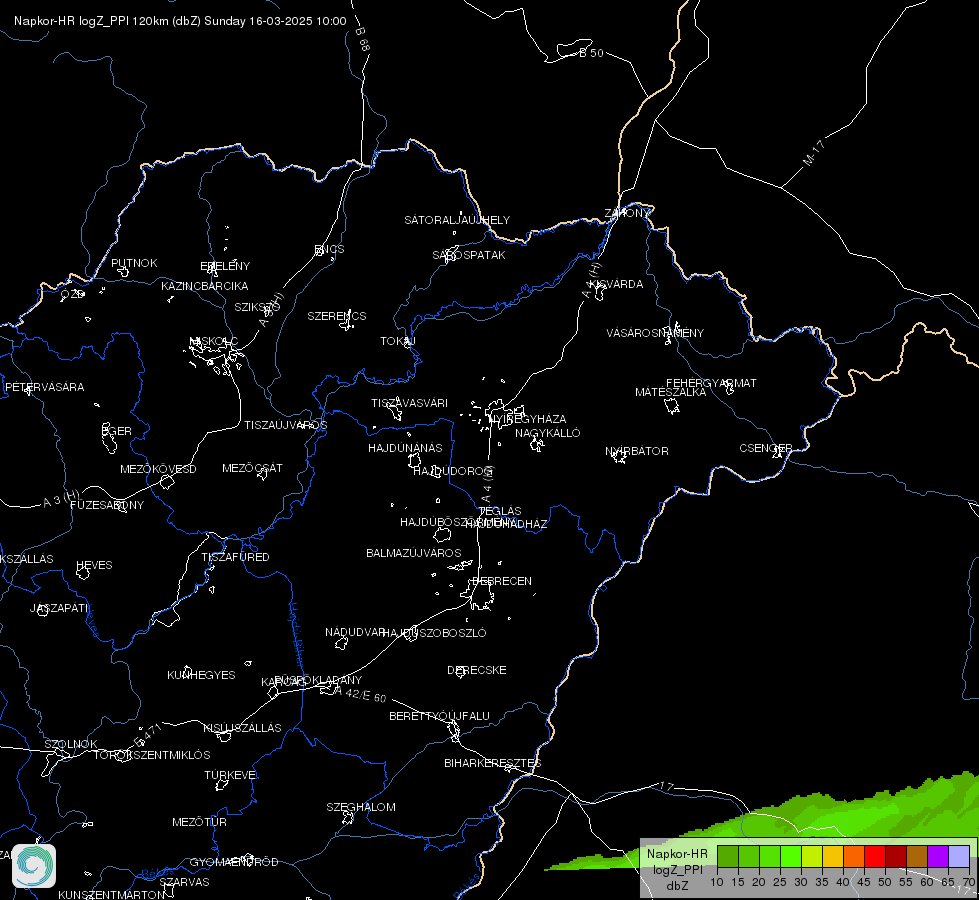Click the HEVES city label
Screen dimensions: 979x900
pos(94,565)
